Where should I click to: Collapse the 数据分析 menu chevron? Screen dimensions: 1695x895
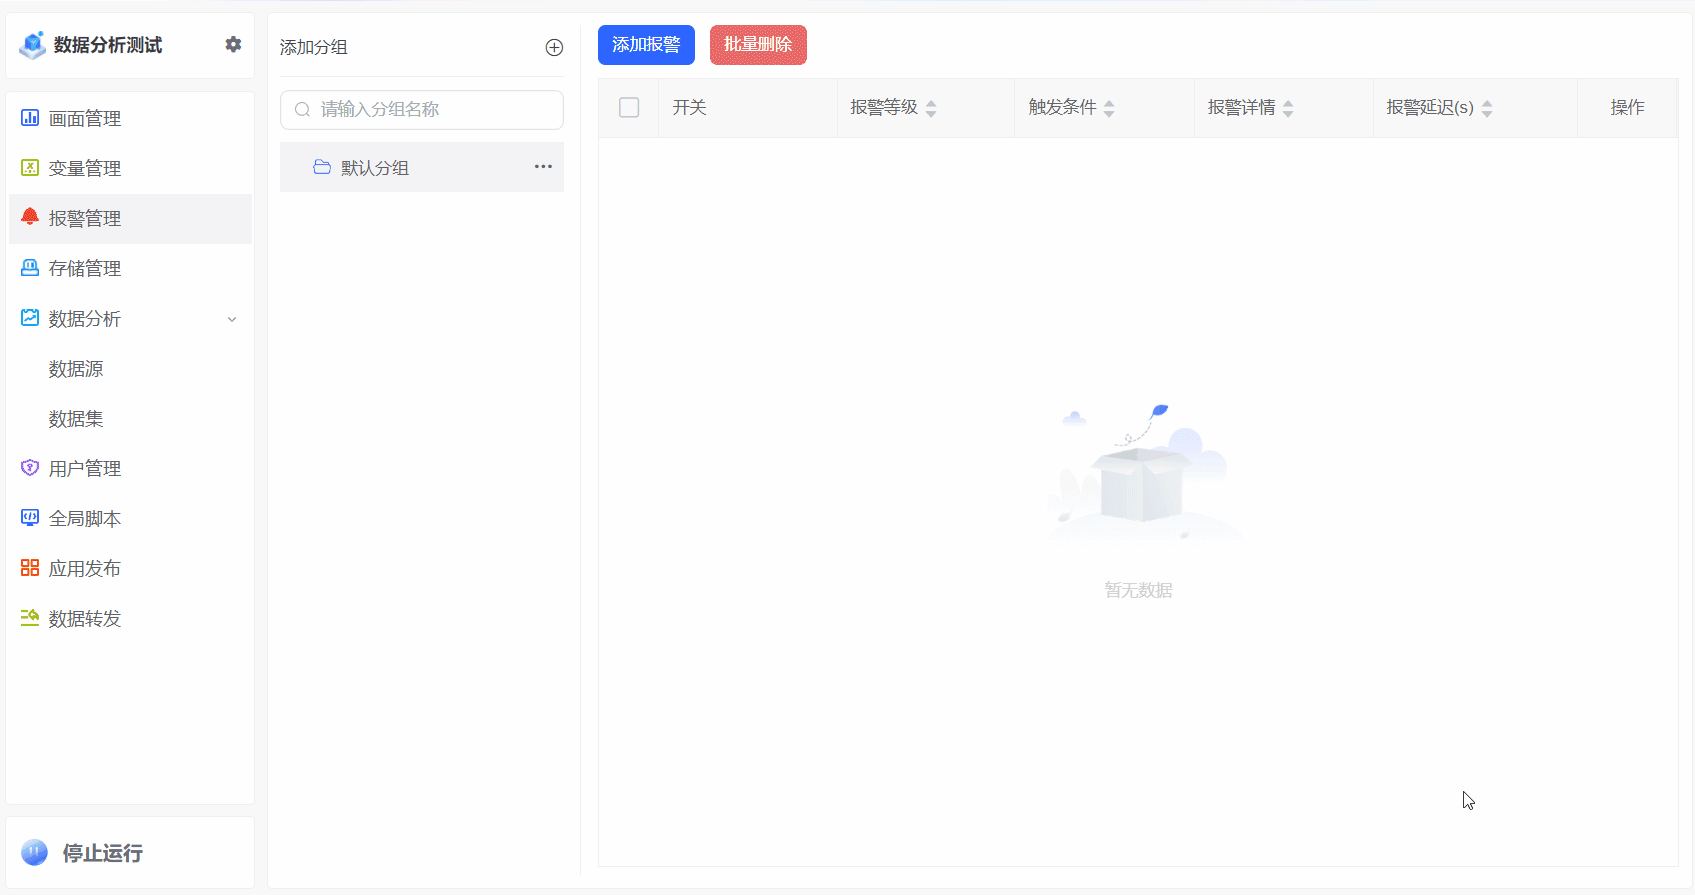[232, 319]
